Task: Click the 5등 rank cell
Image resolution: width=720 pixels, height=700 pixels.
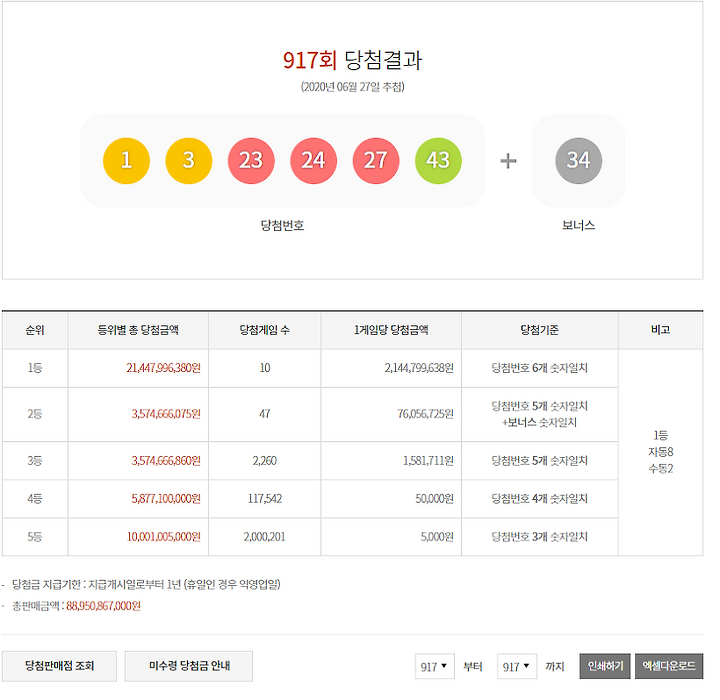Action: [35, 537]
